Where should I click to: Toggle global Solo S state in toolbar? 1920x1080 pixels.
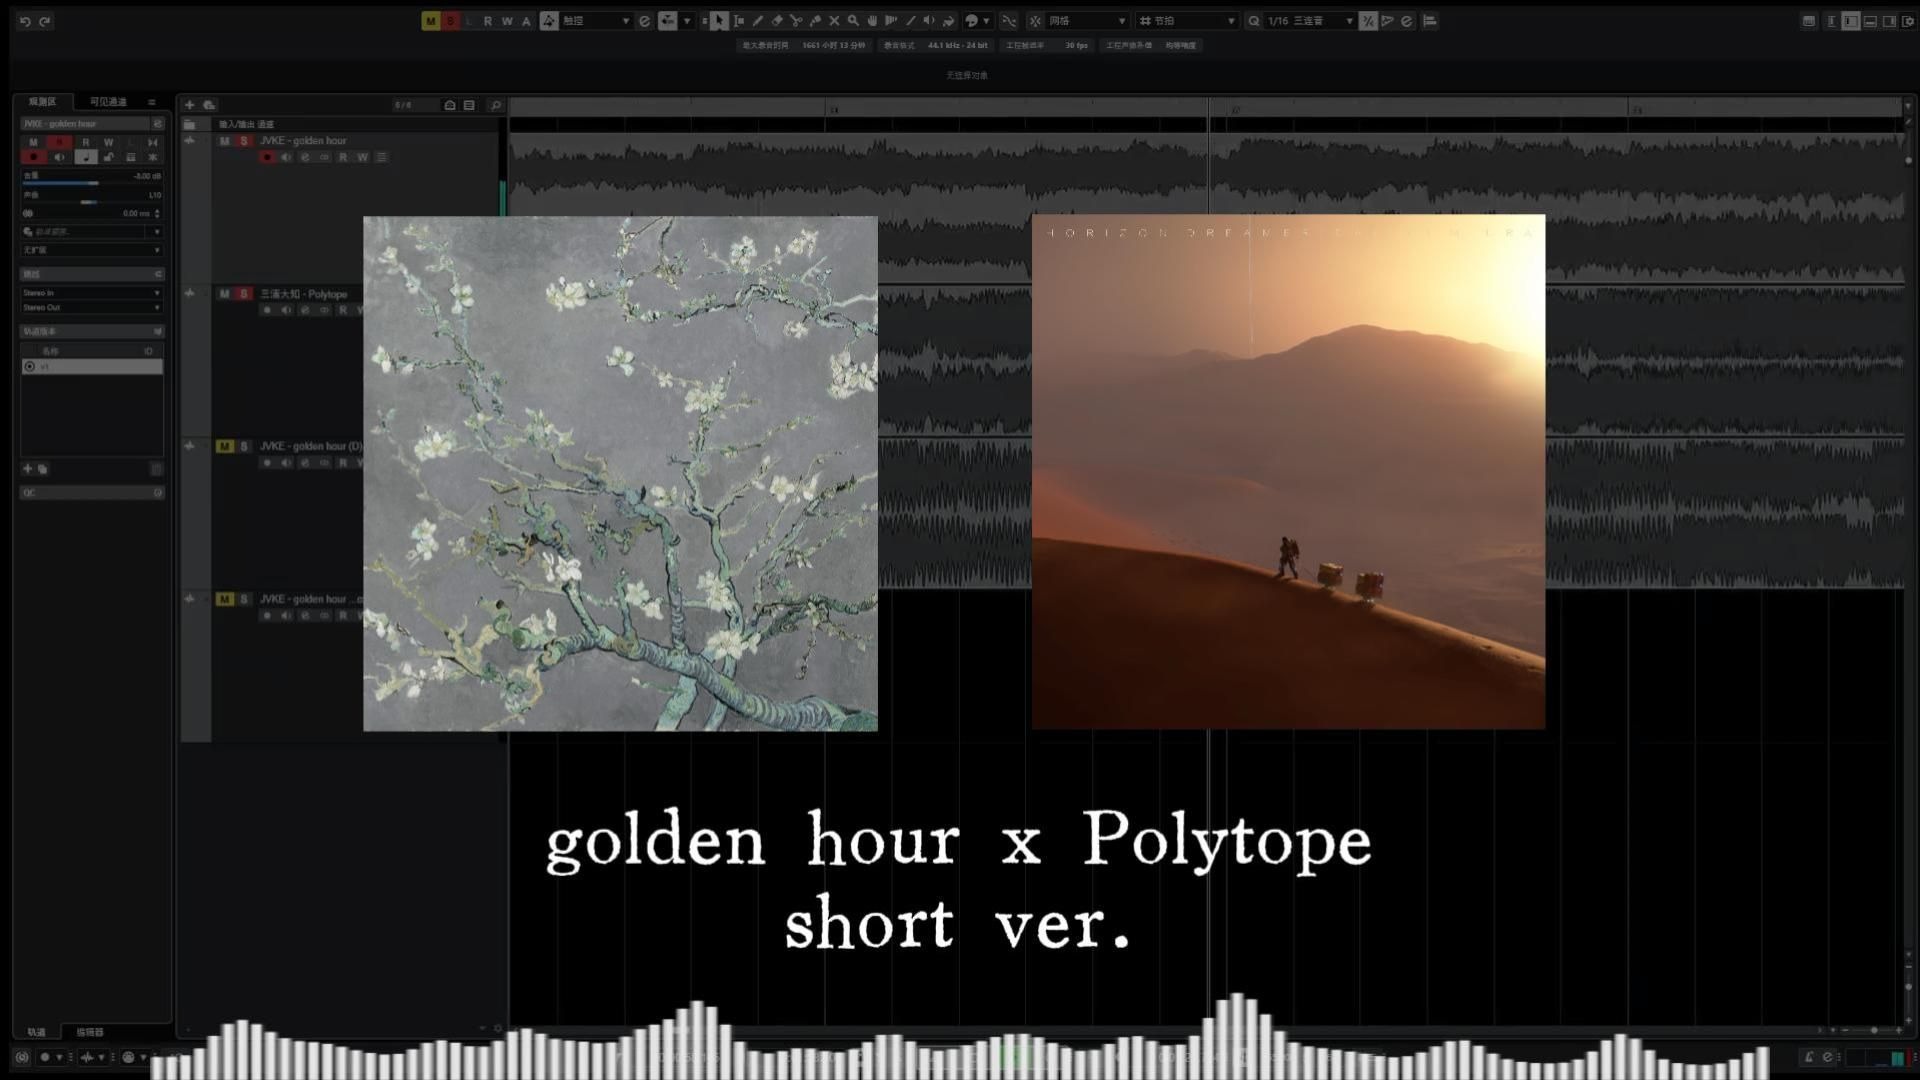[450, 21]
